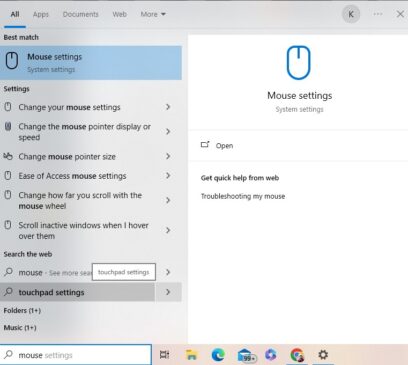Screen dimensions: 408x365
Task: Open Change the mouse pointer display or speed
Action: tap(77, 132)
